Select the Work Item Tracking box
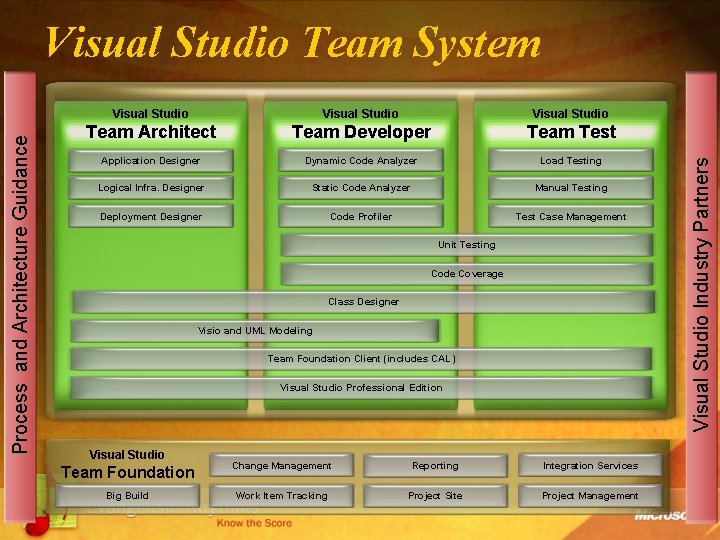The image size is (720, 540). pos(281,496)
